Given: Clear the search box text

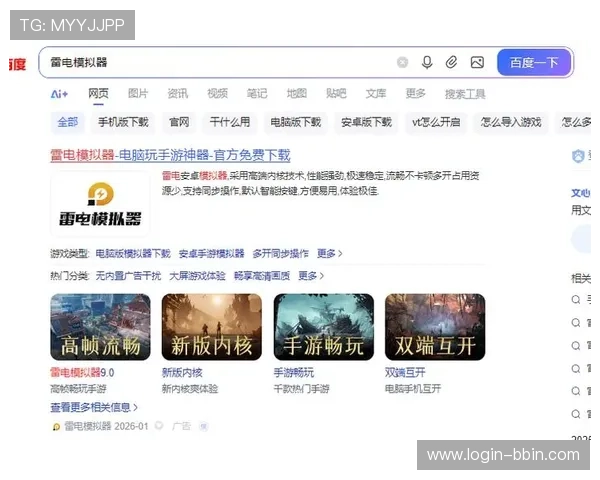Looking at the screenshot, I should coord(402,62).
